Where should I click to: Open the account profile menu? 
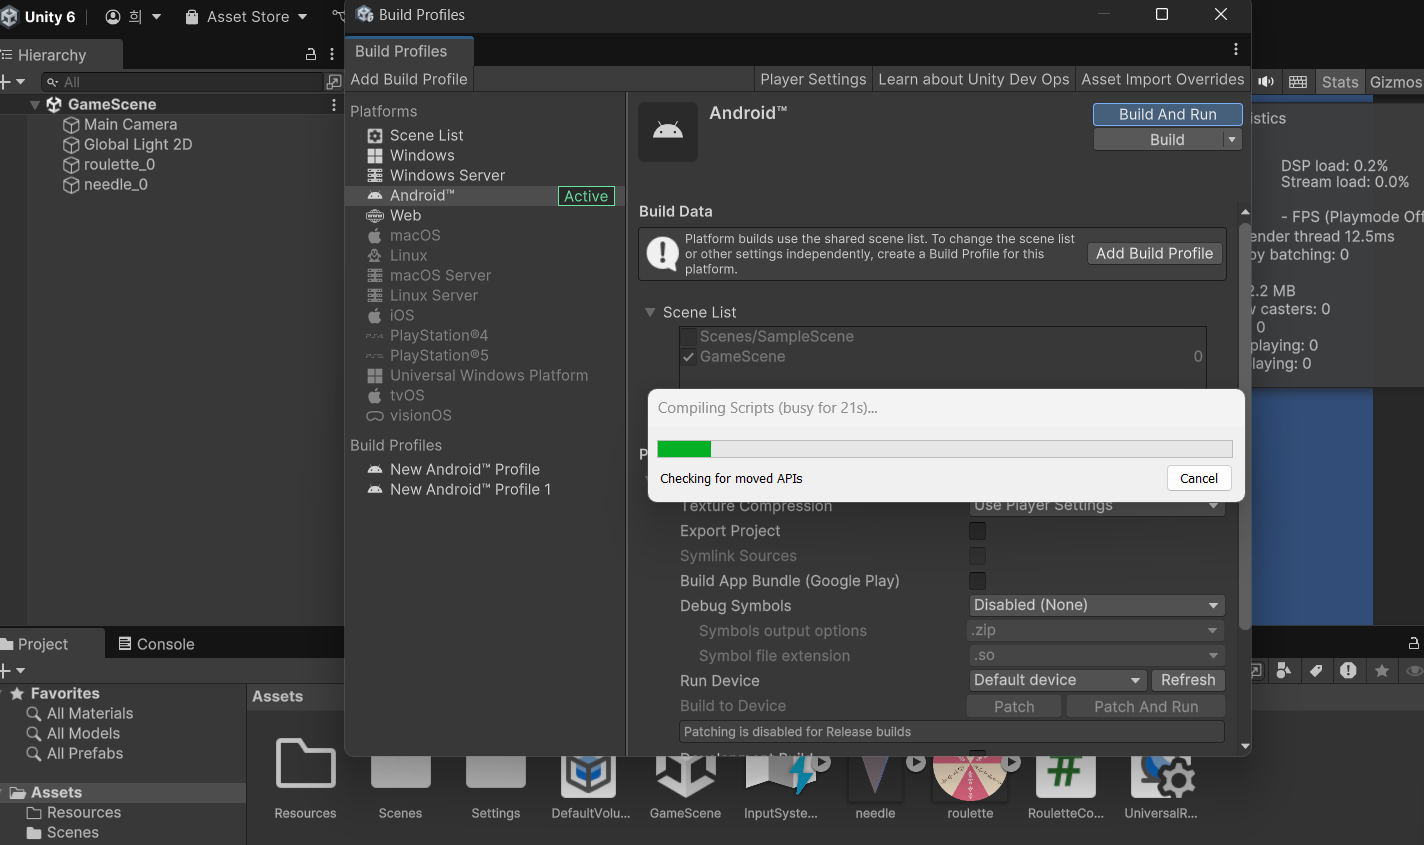click(x=133, y=16)
